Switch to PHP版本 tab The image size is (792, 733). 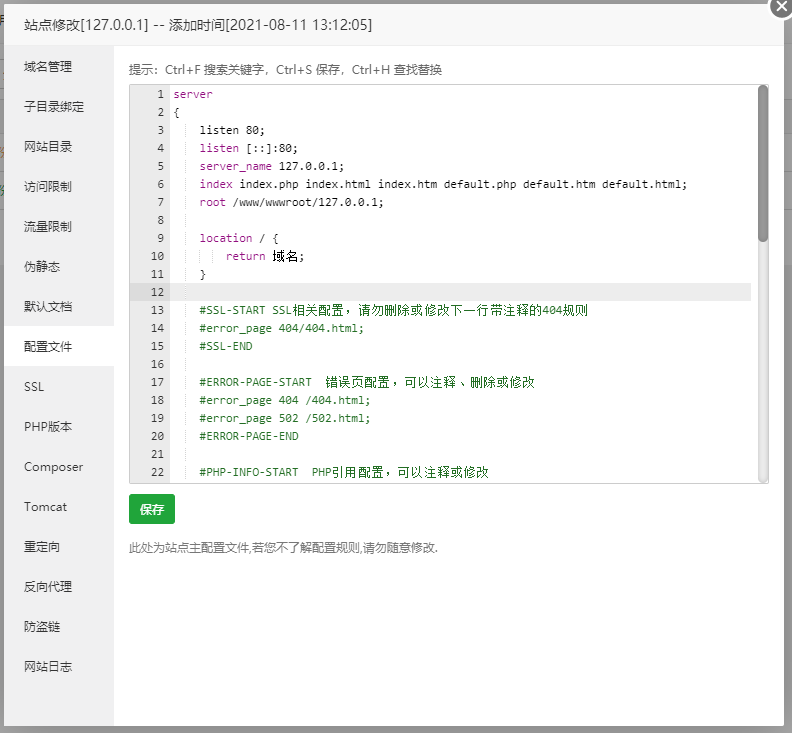(x=48, y=427)
